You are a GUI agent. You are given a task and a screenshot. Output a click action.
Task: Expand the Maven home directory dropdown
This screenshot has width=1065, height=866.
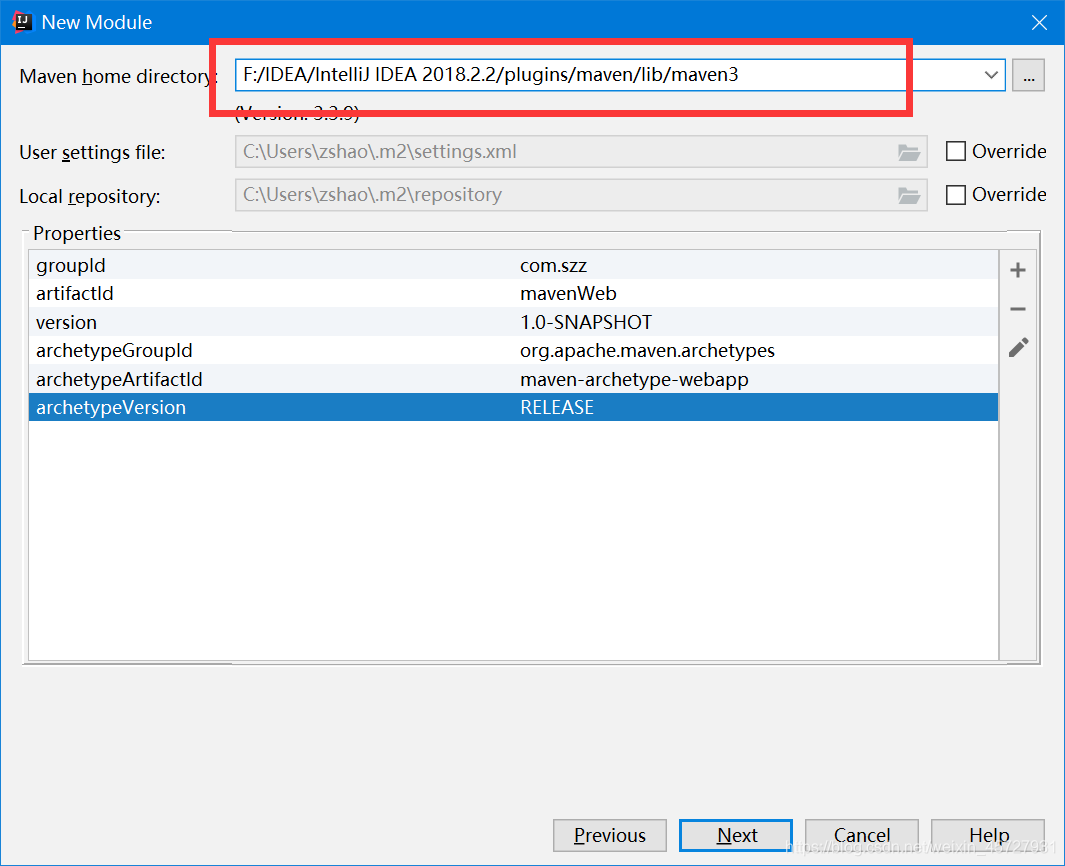[991, 75]
